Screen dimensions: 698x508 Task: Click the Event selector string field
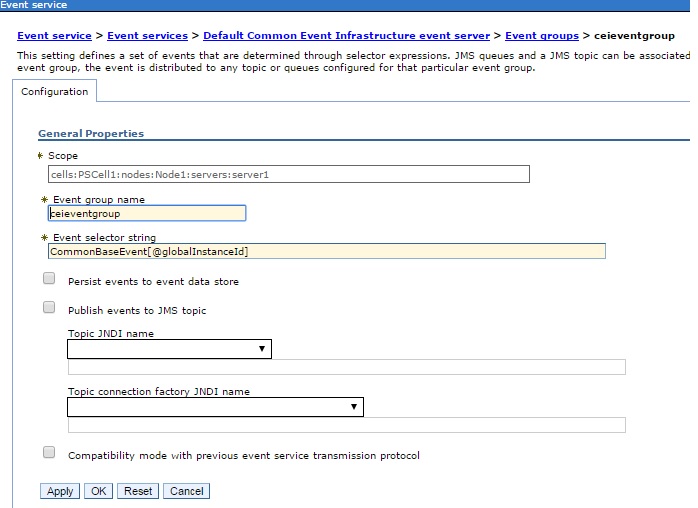pyautogui.click(x=327, y=251)
